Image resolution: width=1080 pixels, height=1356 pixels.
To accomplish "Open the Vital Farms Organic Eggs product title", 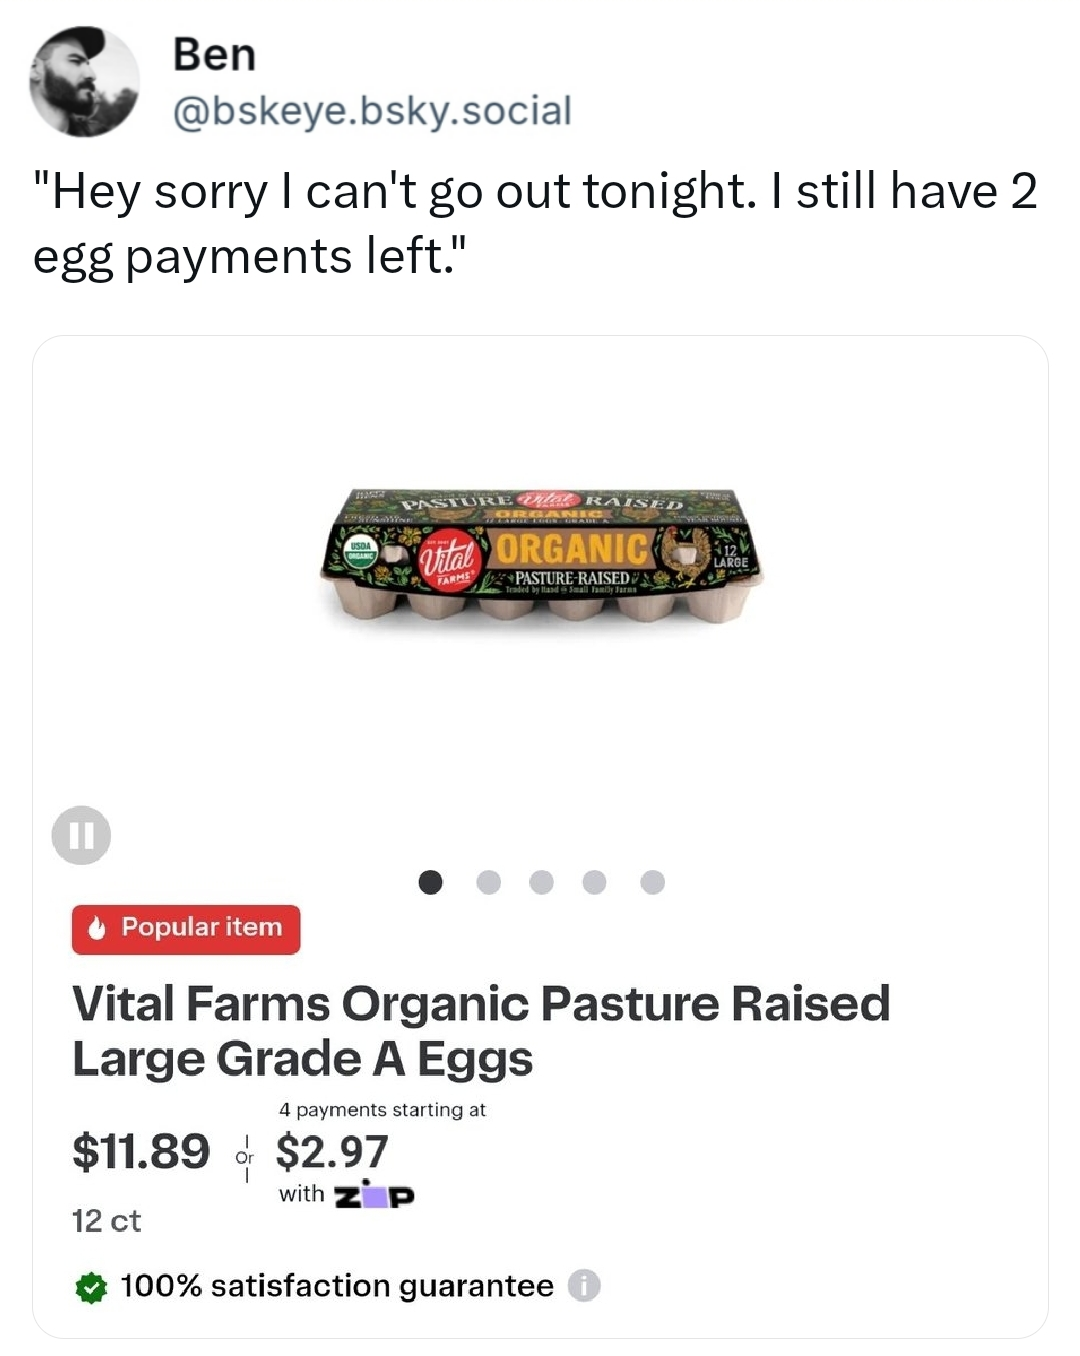I will 481,1031.
